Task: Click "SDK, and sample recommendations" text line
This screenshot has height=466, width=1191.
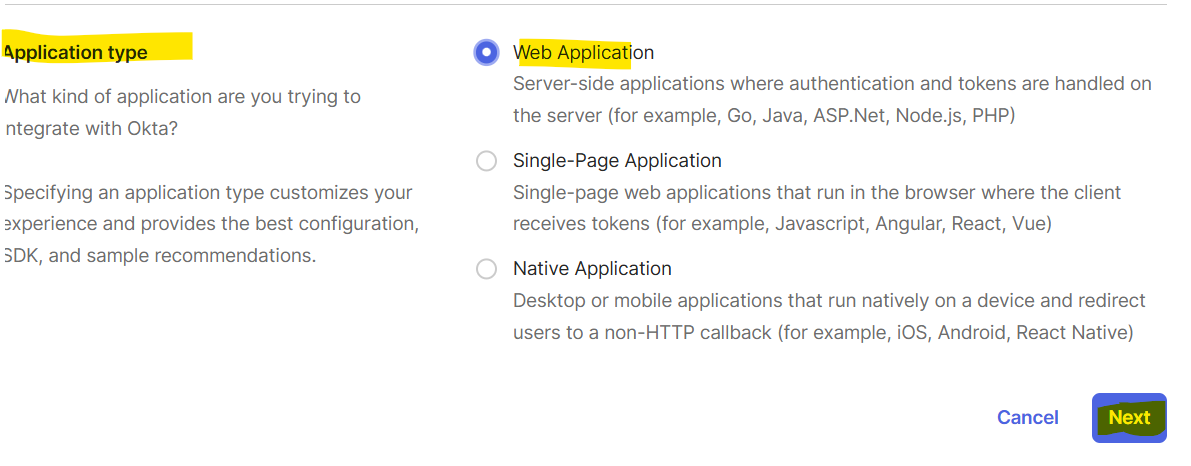Action: pos(160,256)
